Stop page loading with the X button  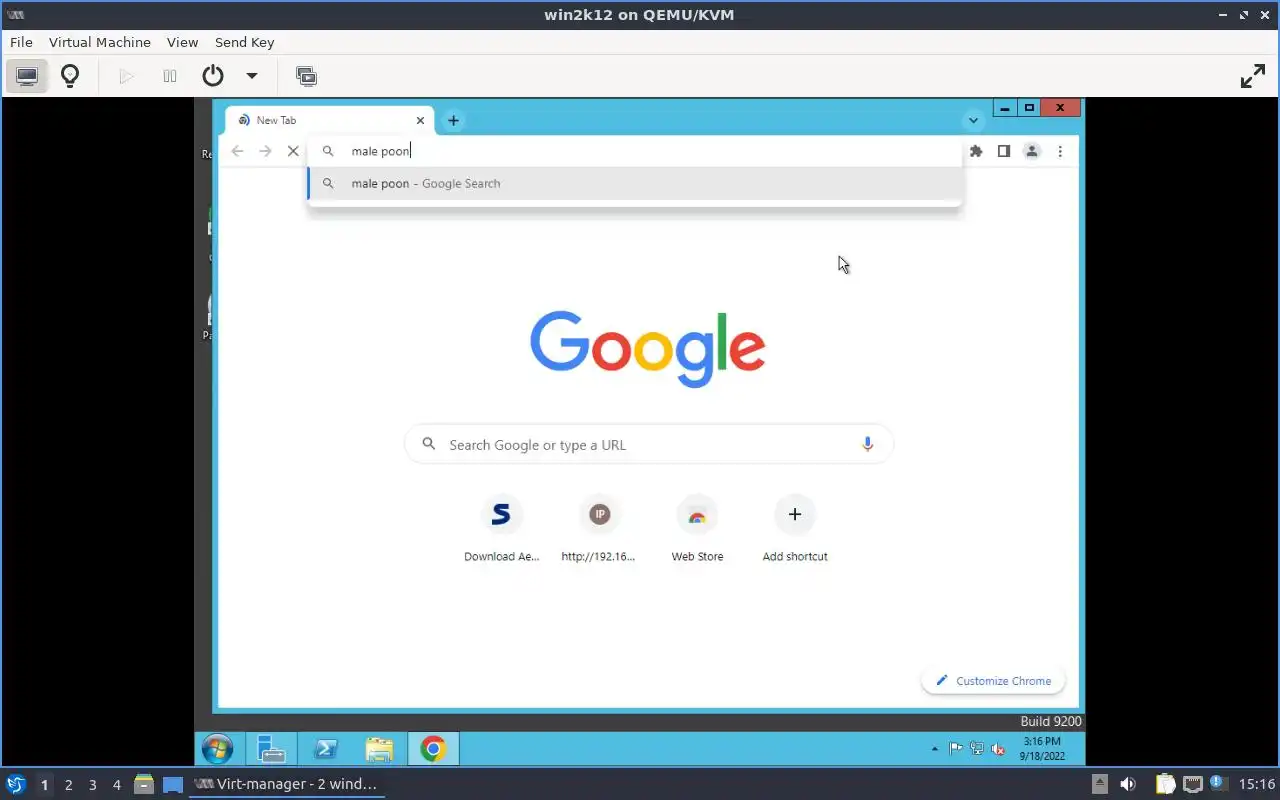click(293, 151)
